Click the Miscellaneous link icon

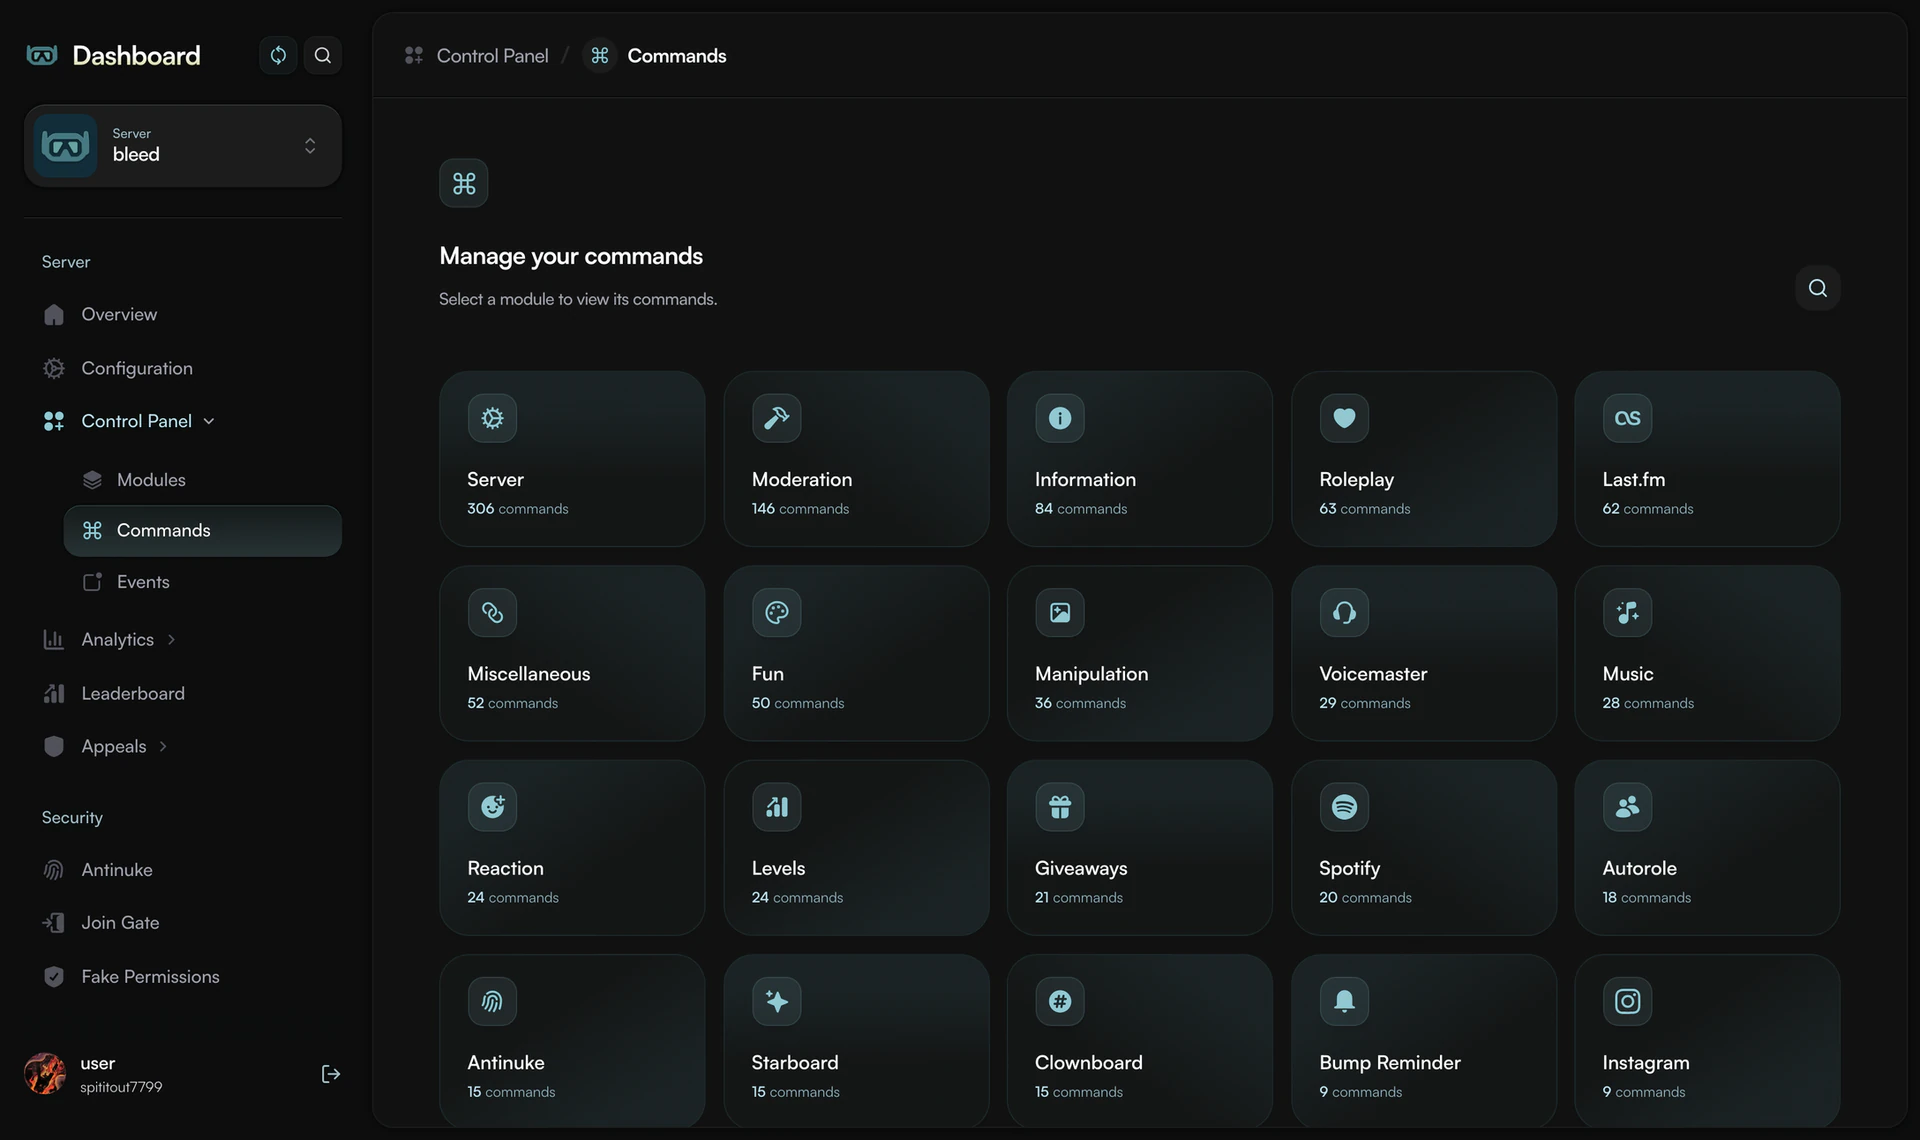tap(492, 612)
